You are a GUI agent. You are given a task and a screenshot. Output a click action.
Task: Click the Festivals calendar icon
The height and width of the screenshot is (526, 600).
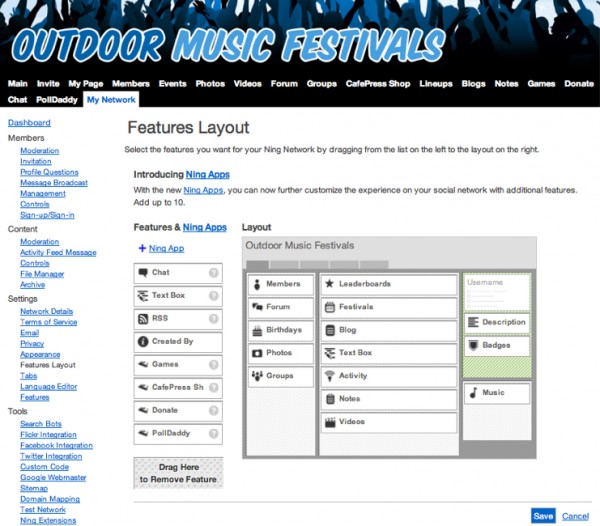click(x=329, y=307)
